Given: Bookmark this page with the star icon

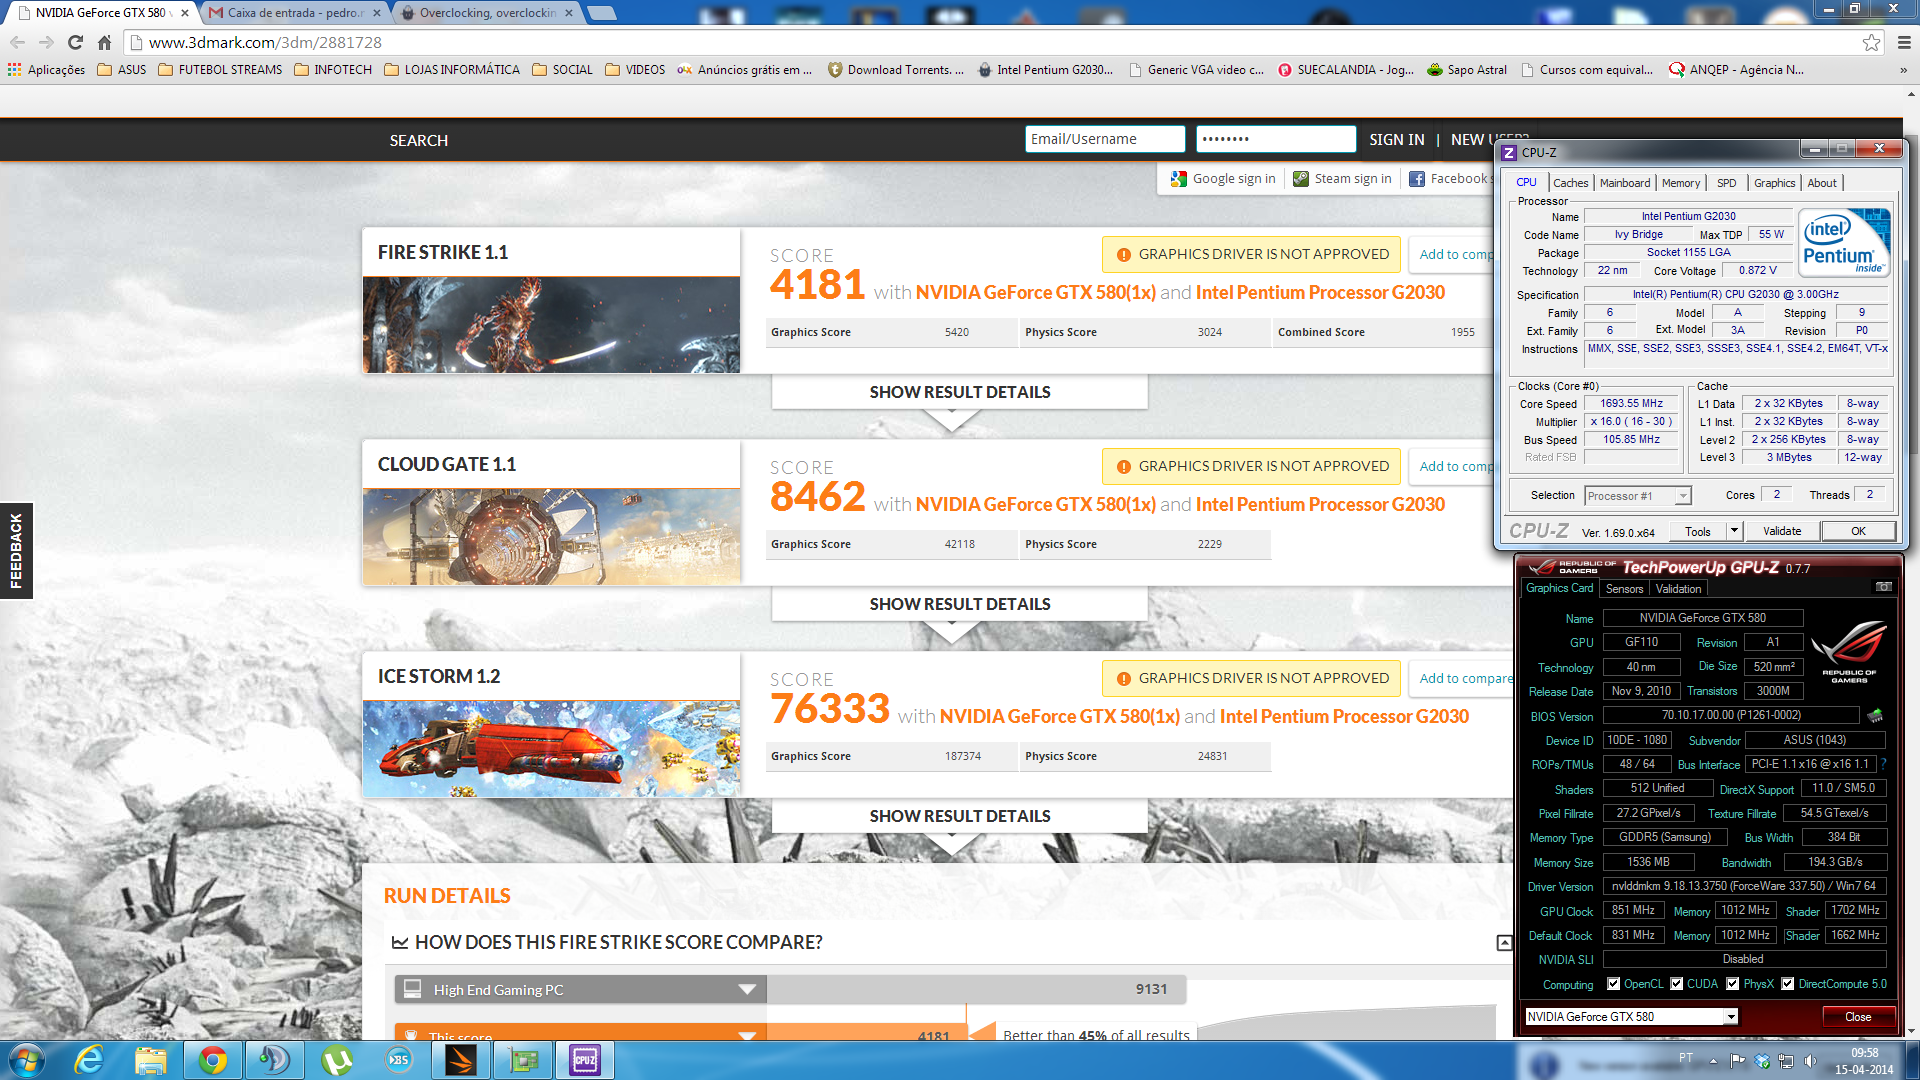Looking at the screenshot, I should point(1871,42).
